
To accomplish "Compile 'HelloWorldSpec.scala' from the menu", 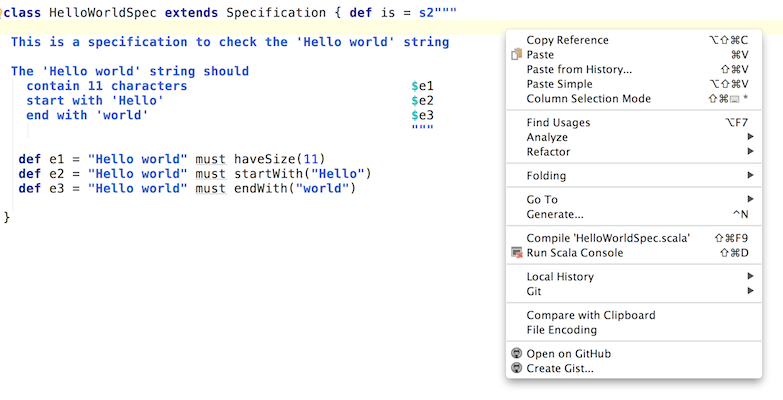I will (607, 238).
